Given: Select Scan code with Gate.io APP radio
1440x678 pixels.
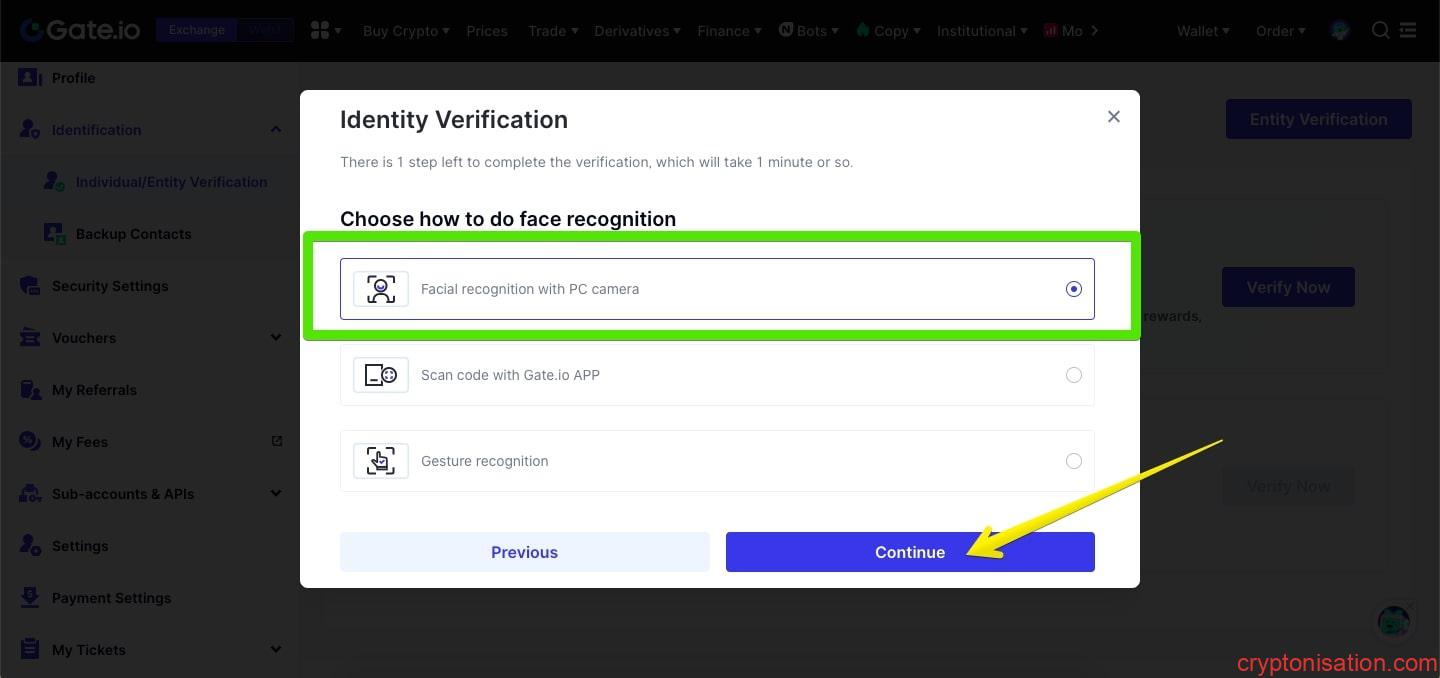Looking at the screenshot, I should pyautogui.click(x=1073, y=375).
